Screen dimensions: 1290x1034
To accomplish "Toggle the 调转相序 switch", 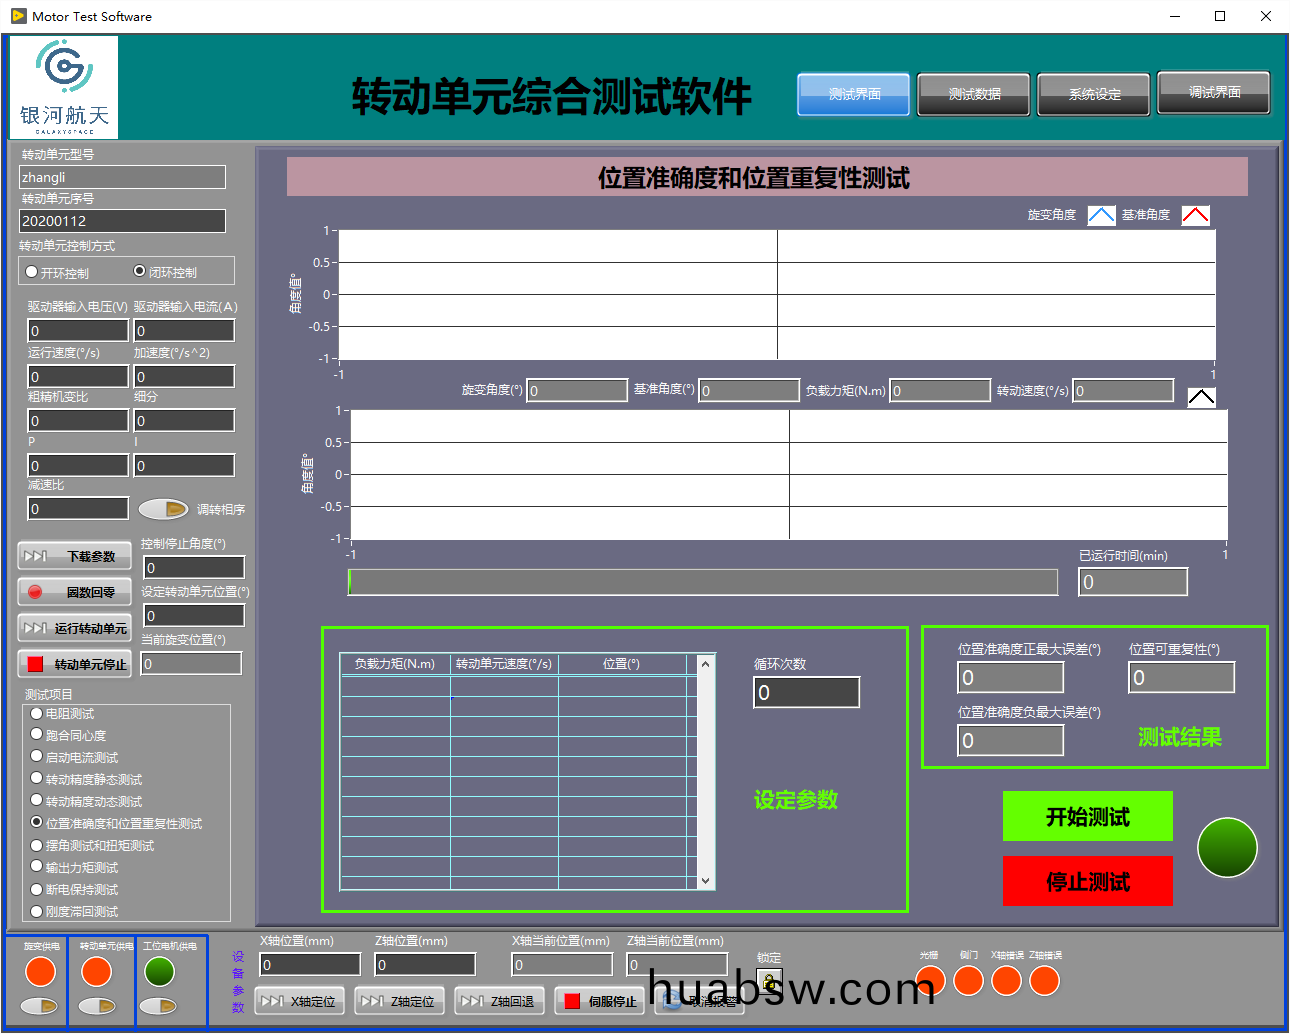I will [163, 509].
